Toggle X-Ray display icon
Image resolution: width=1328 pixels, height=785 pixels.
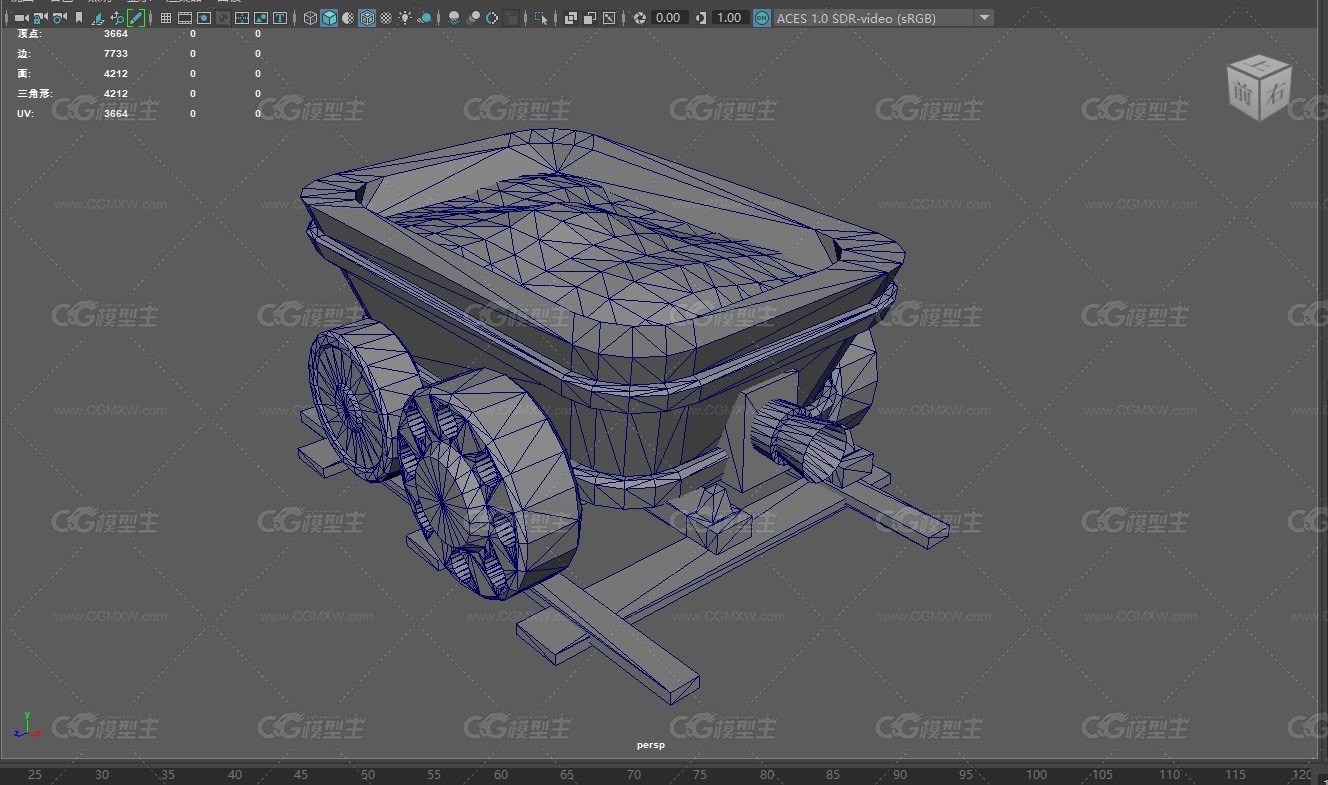(571, 18)
